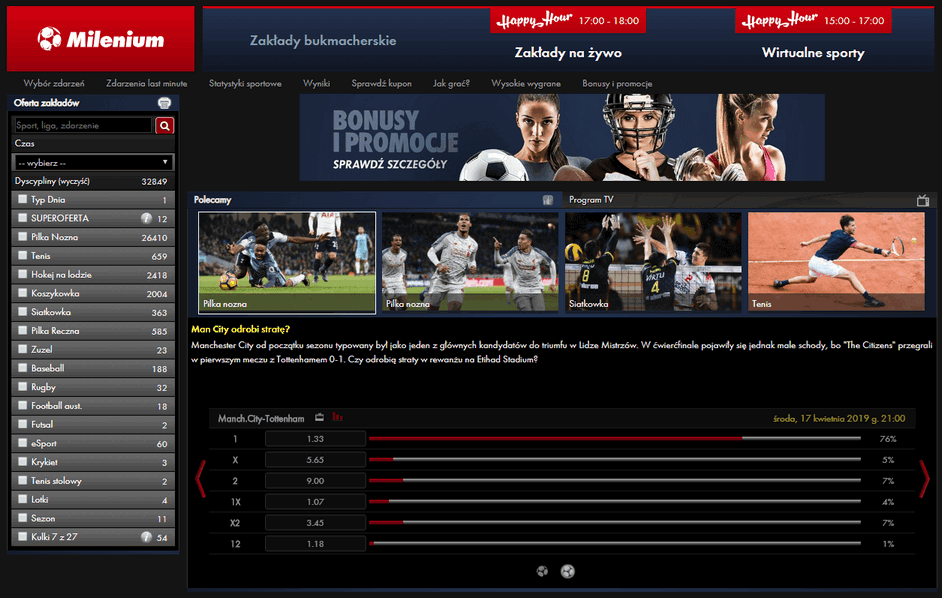
Task: Open Statystyki sportowe menu
Action: [x=245, y=84]
